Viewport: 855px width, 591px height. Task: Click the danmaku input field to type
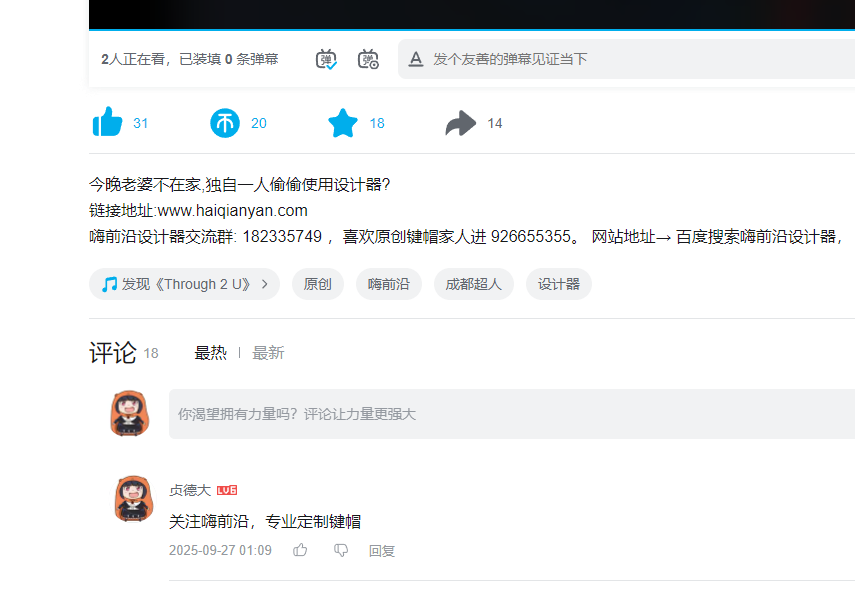[x=600, y=59]
